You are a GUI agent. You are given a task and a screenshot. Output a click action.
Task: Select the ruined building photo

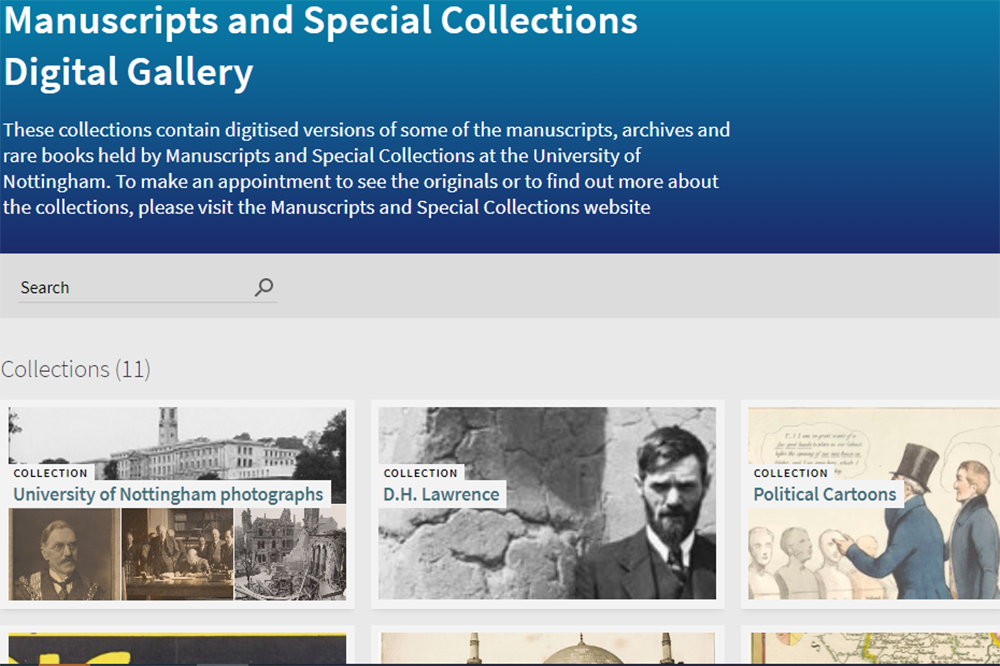tap(290, 554)
